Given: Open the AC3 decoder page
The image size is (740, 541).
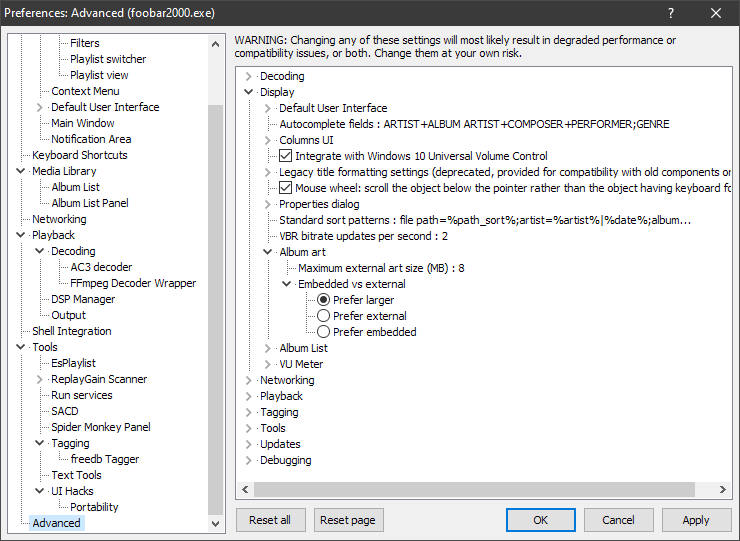Looking at the screenshot, I should [101, 267].
